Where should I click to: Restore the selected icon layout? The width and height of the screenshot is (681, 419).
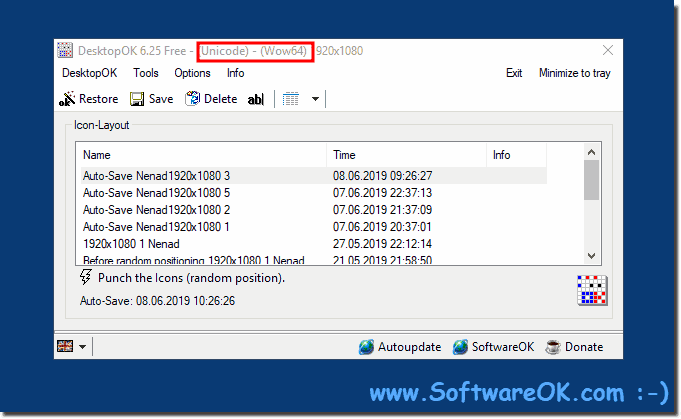tap(89, 99)
